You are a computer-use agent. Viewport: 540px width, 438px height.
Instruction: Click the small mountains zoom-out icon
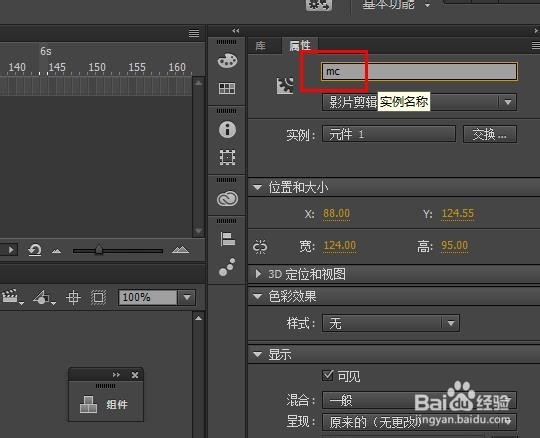coord(56,251)
